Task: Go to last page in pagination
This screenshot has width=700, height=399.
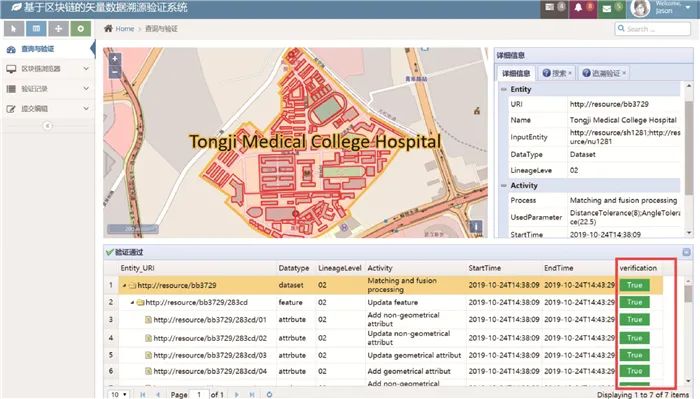Action: point(252,395)
